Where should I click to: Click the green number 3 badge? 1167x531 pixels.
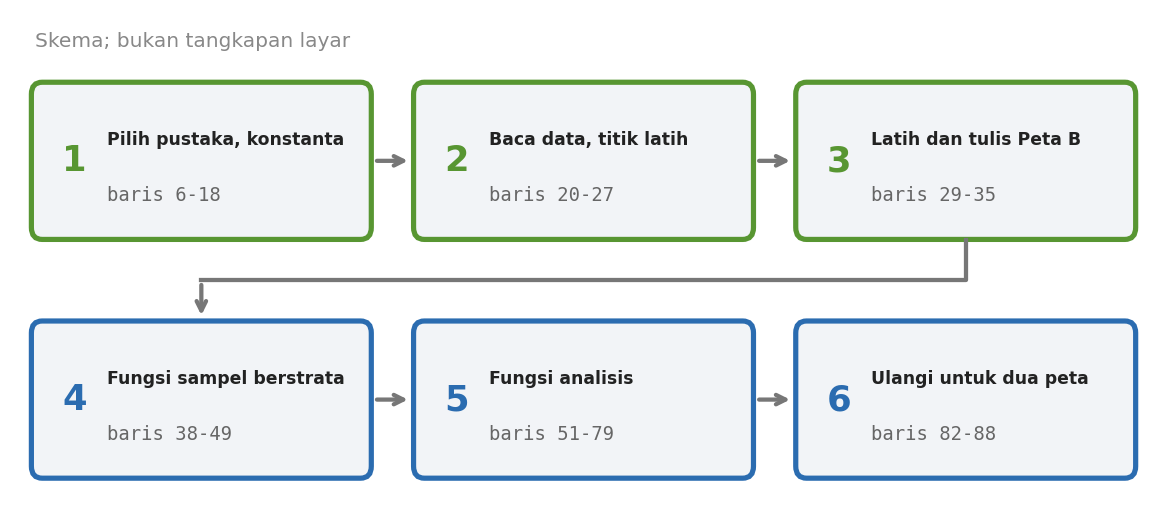(x=839, y=160)
